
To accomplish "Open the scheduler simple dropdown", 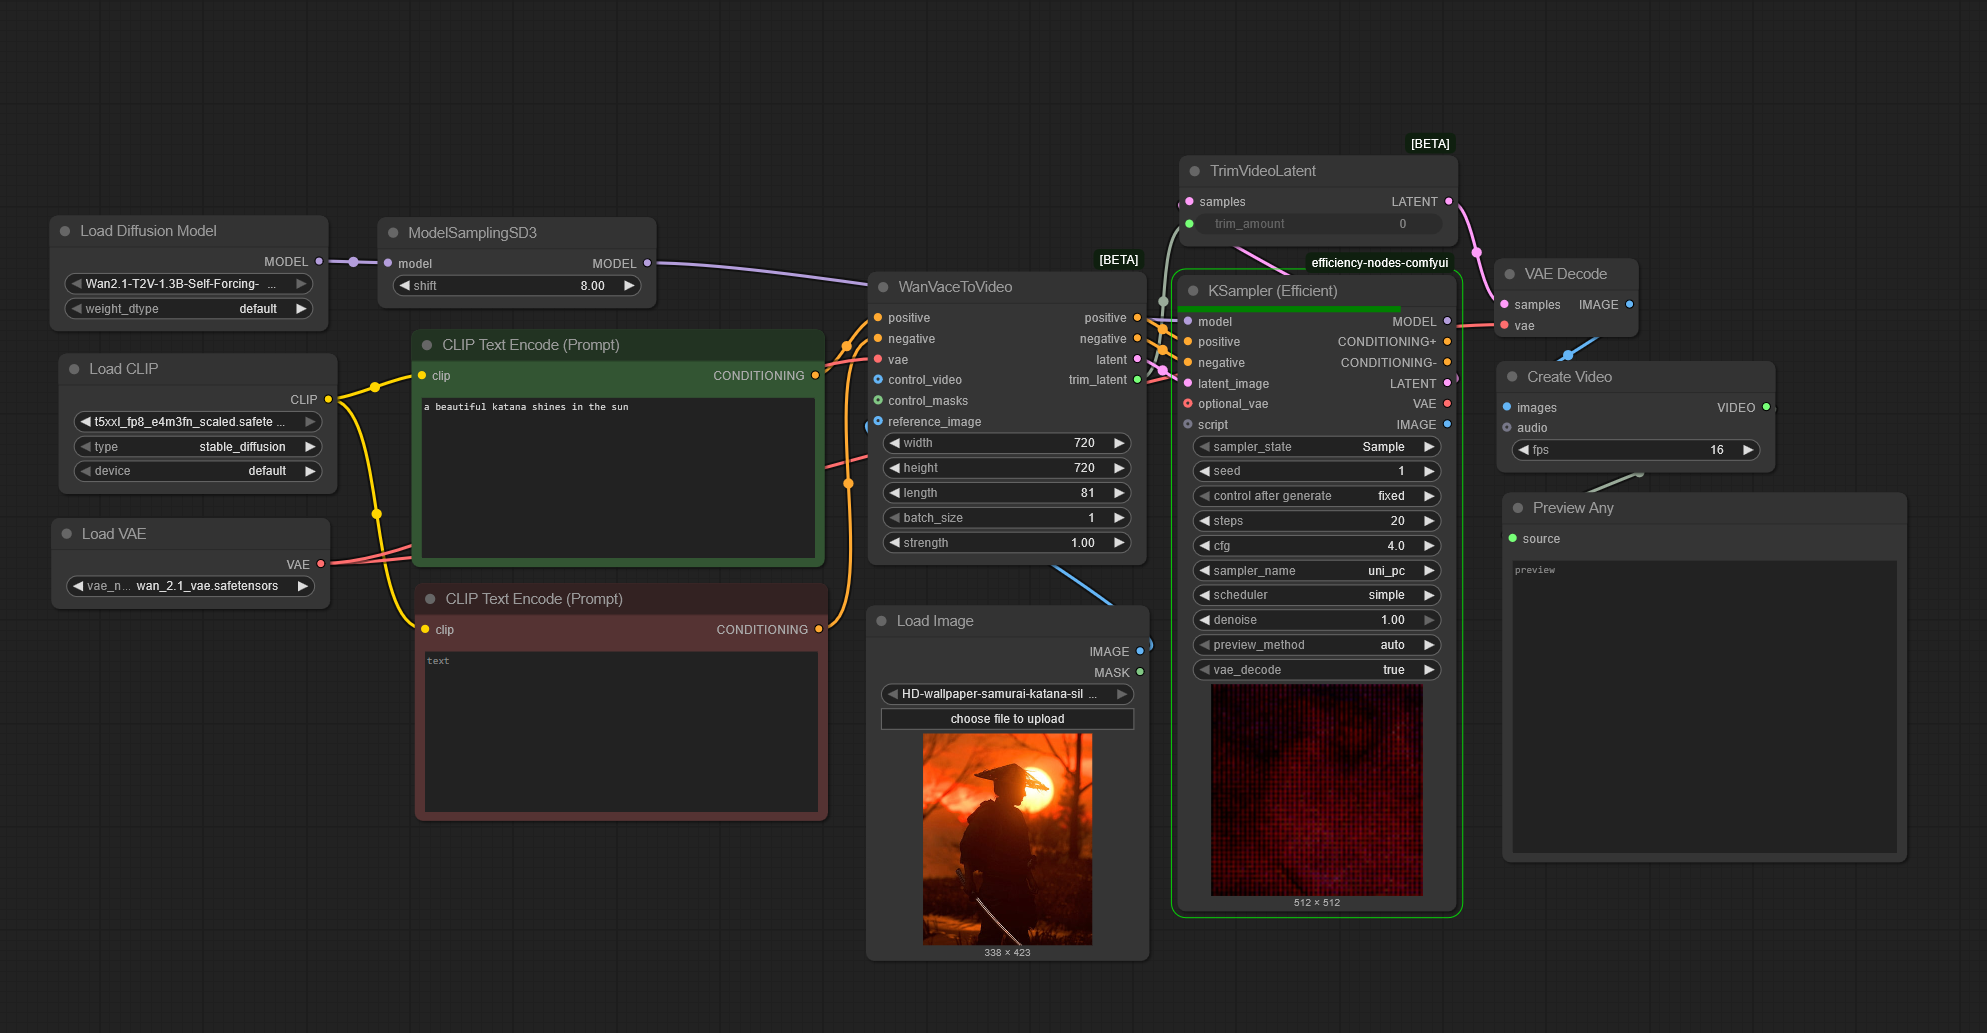I will (1316, 595).
